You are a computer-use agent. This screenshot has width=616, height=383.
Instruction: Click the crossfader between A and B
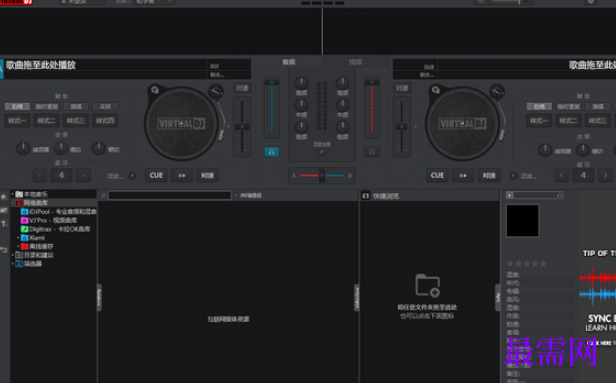click(x=322, y=175)
